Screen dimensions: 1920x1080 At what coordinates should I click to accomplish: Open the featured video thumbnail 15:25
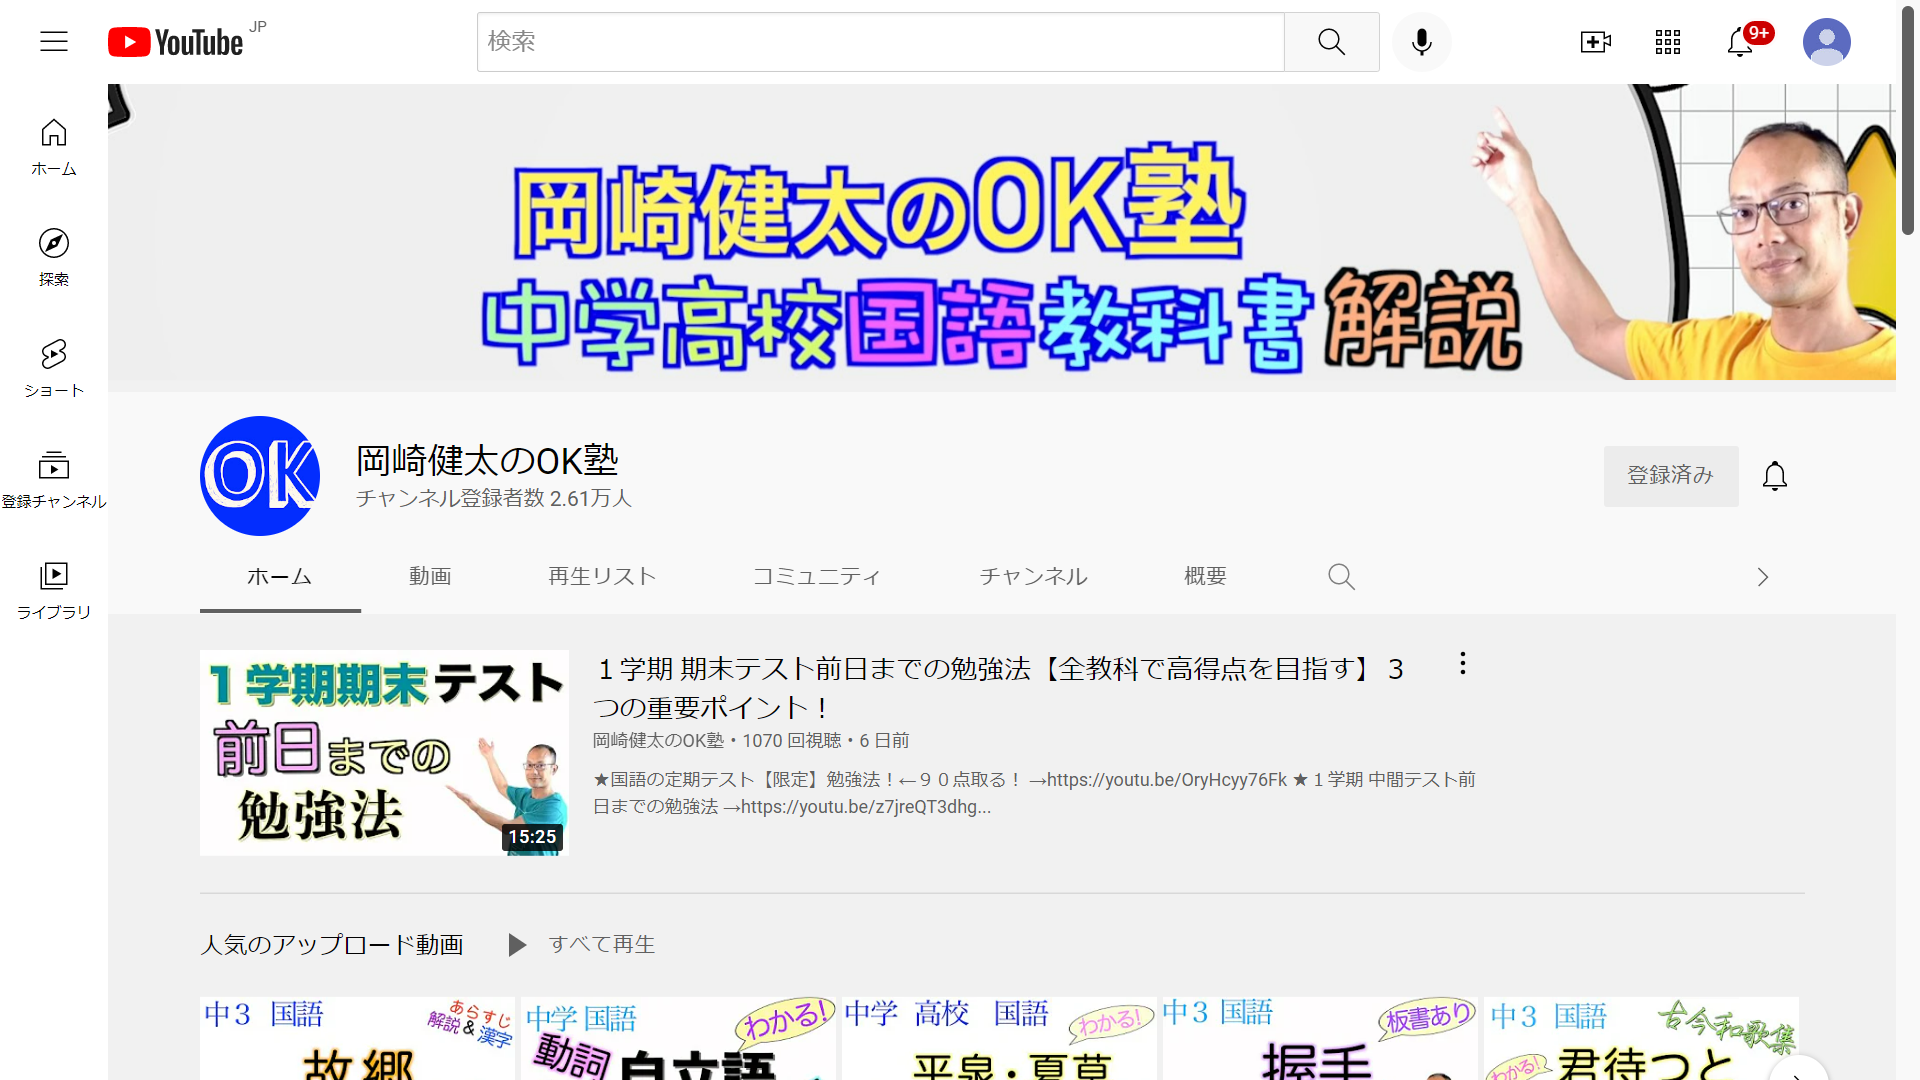pyautogui.click(x=384, y=753)
